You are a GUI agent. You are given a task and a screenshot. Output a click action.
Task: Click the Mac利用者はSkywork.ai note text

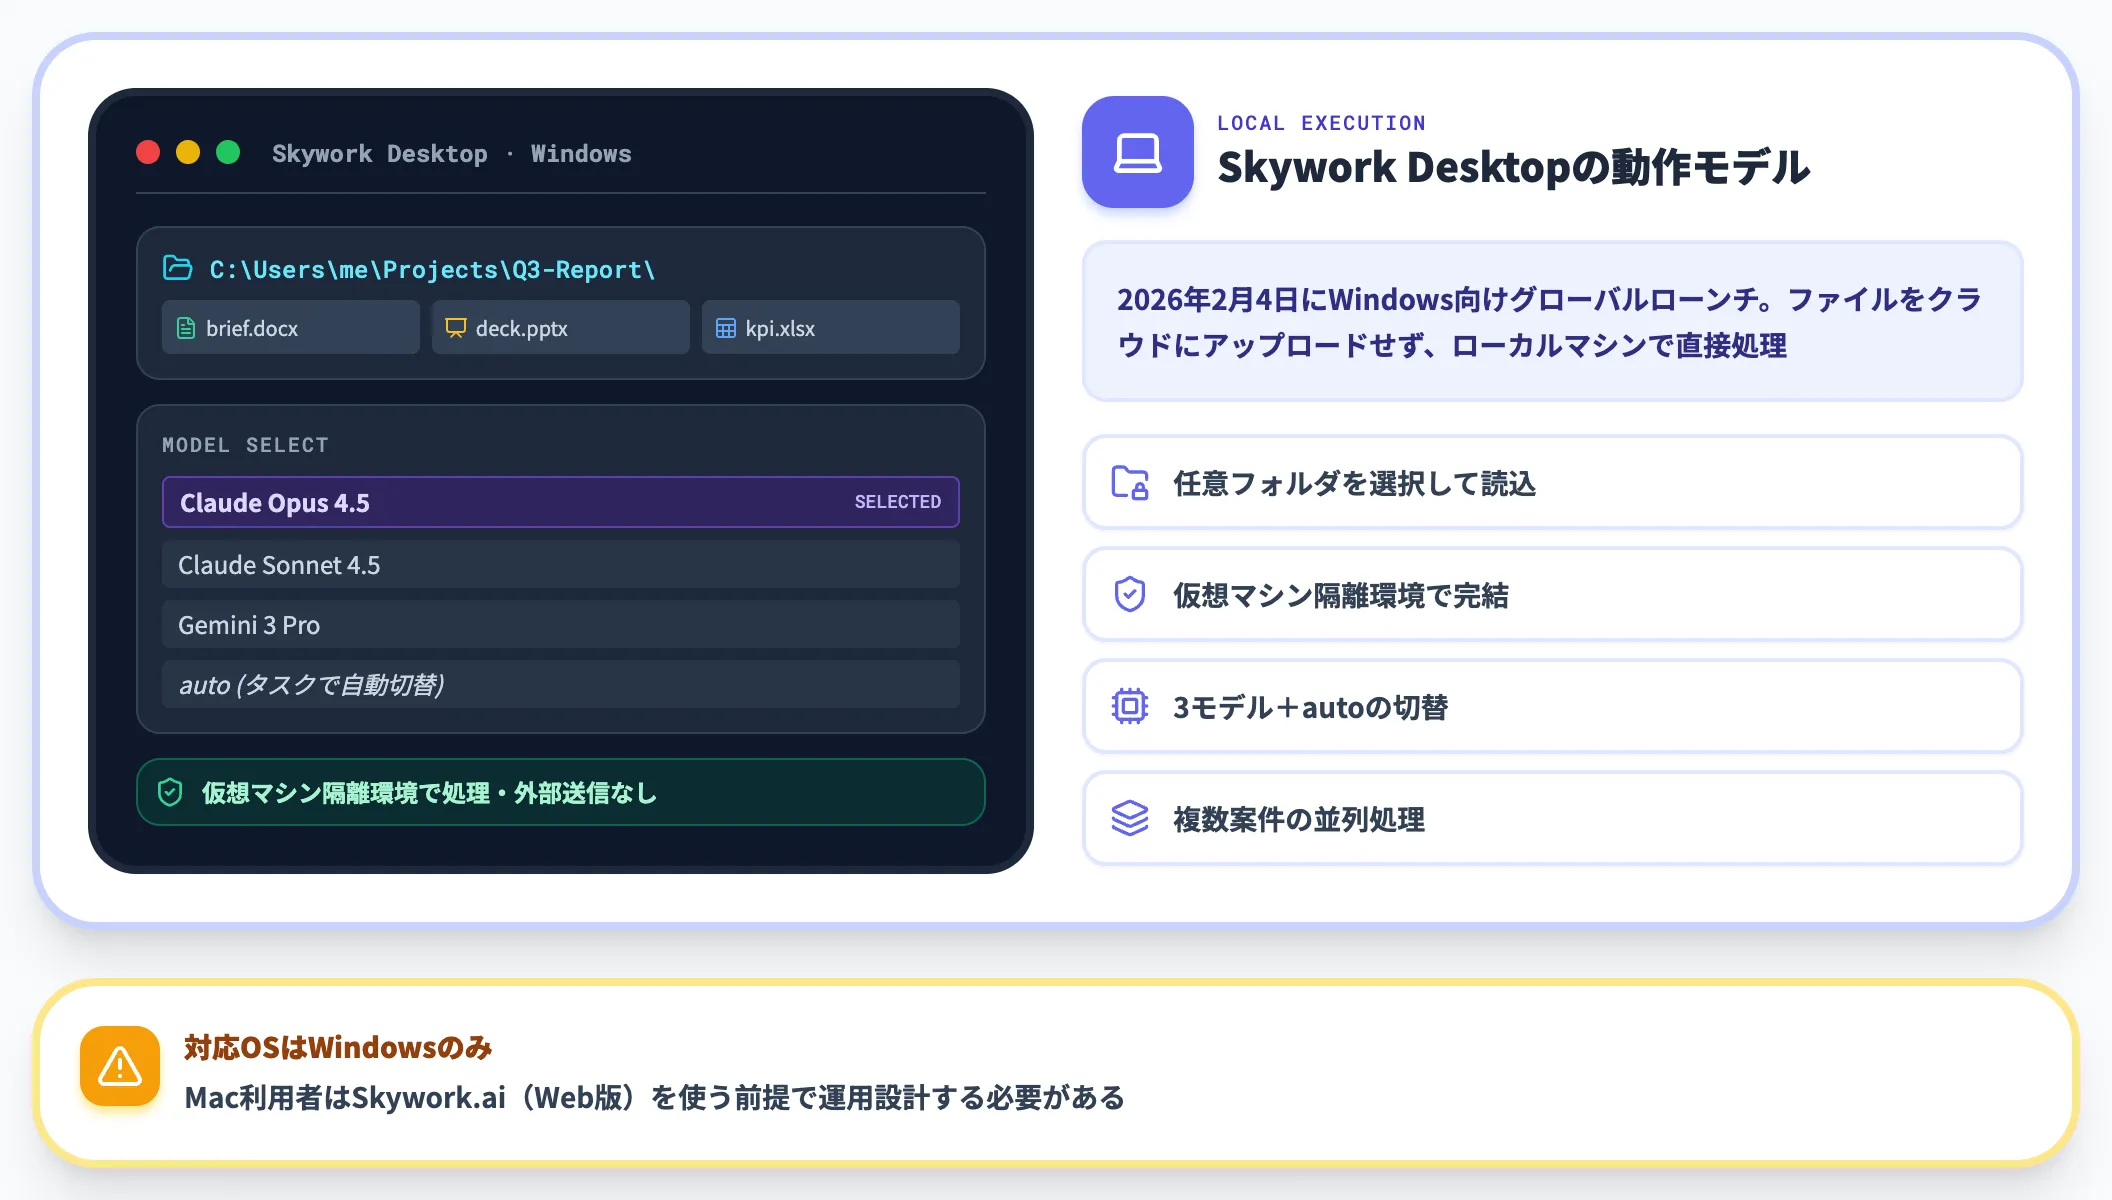tap(655, 1098)
